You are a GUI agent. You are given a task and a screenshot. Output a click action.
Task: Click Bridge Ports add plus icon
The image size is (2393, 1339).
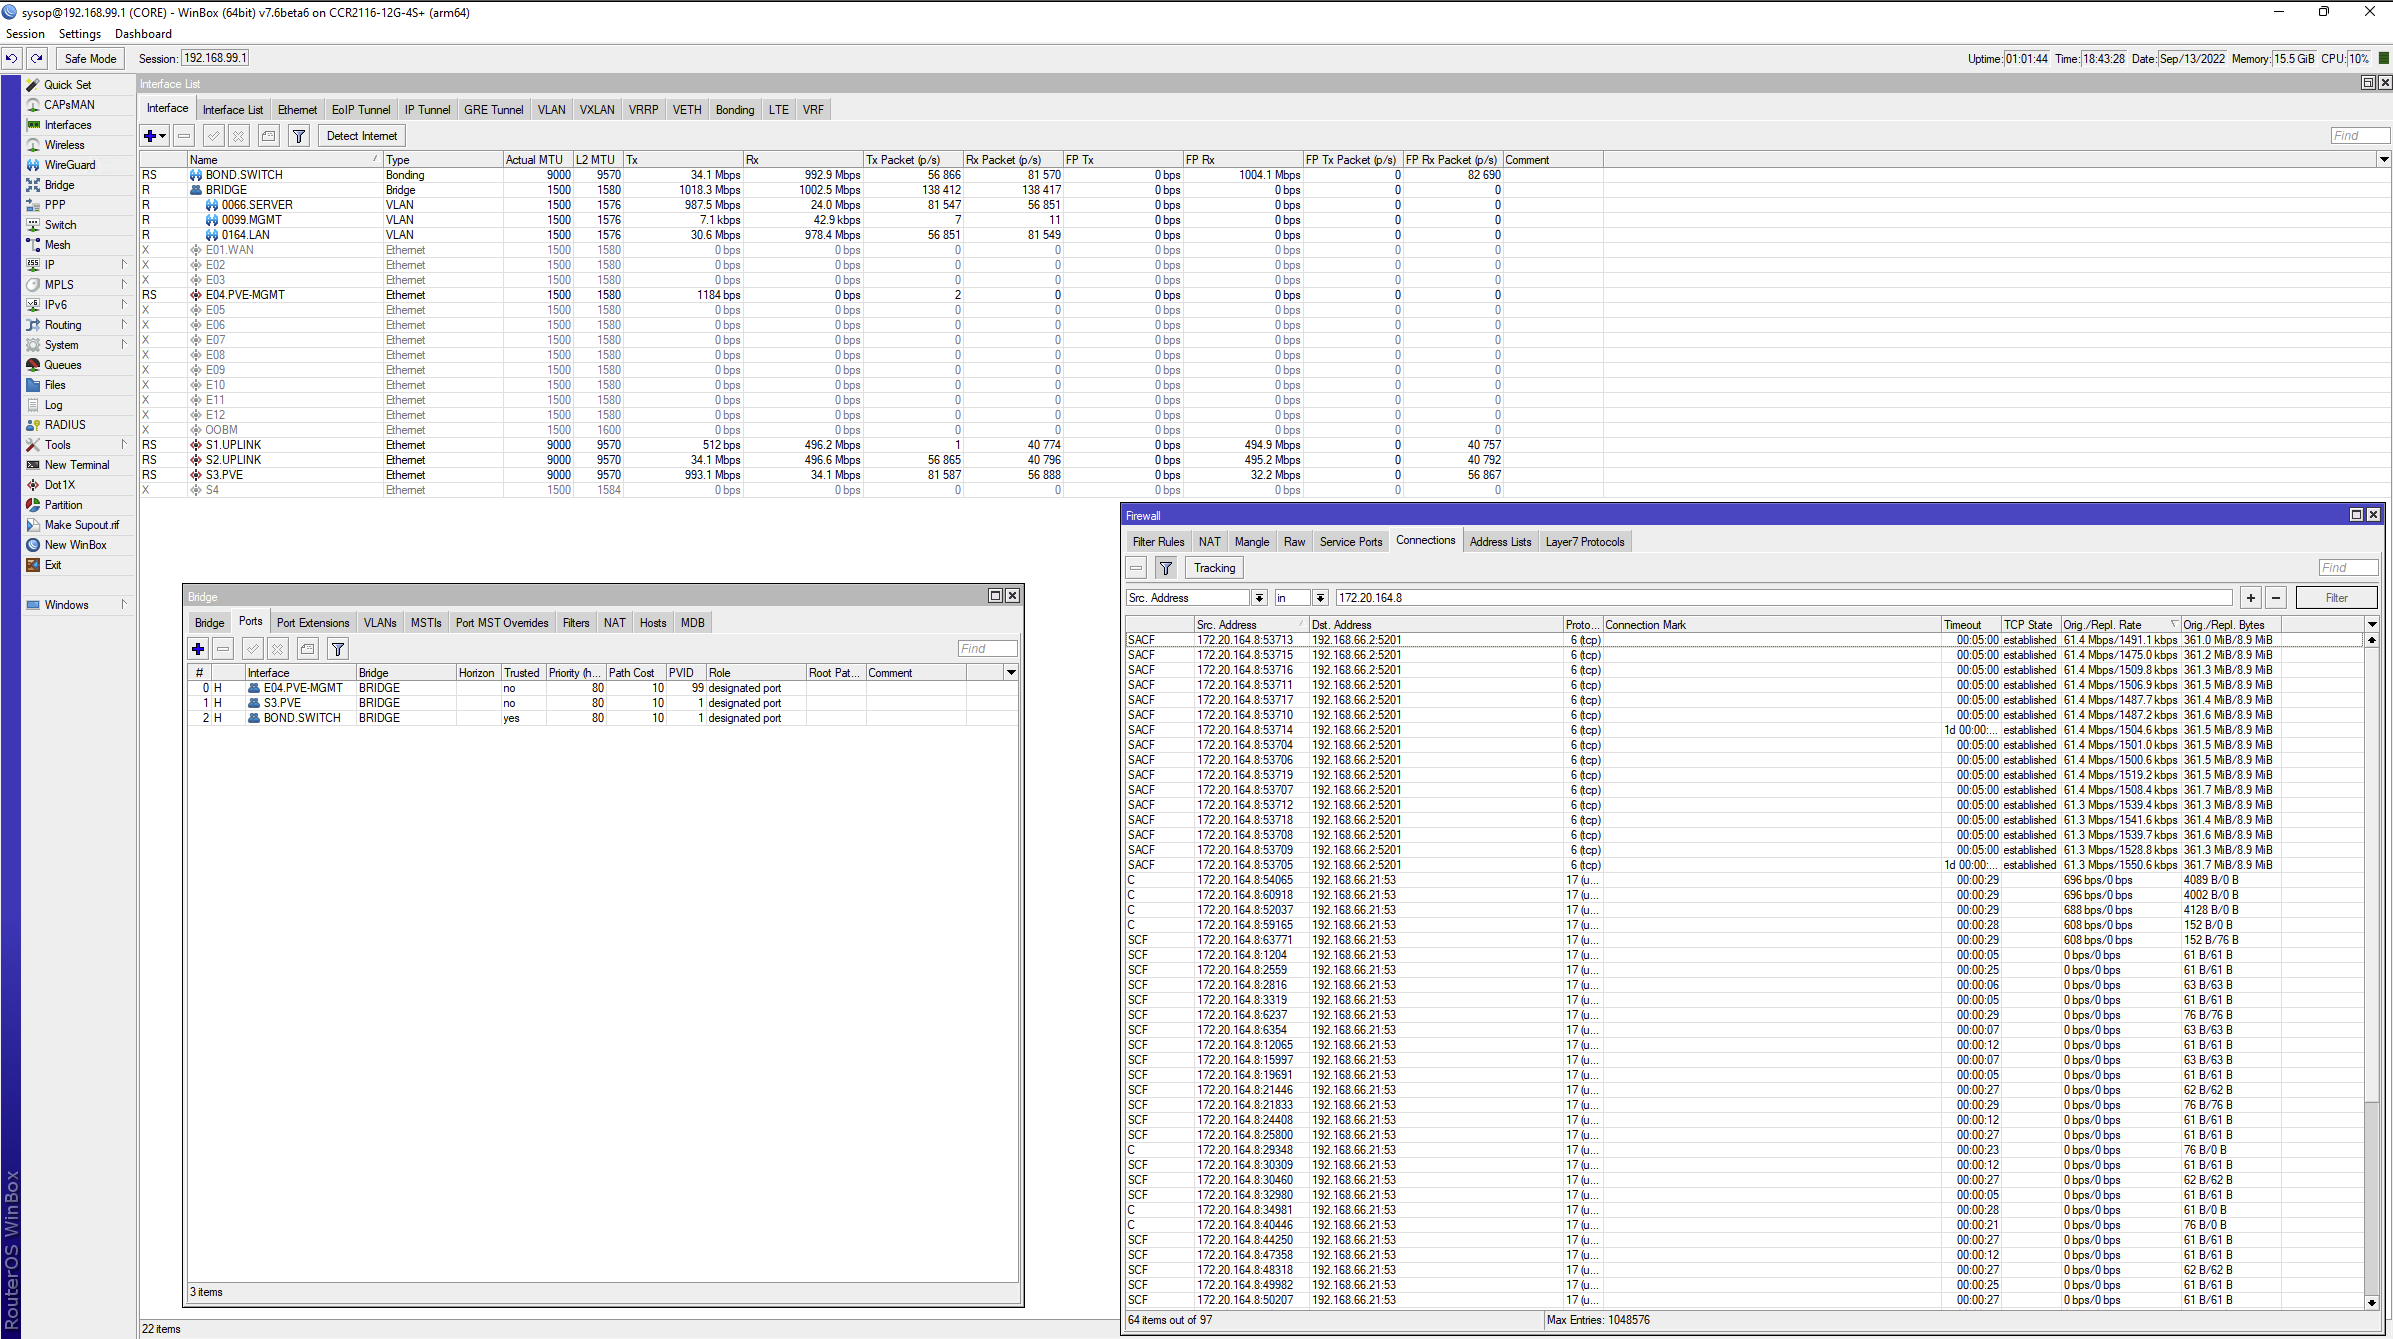(198, 649)
